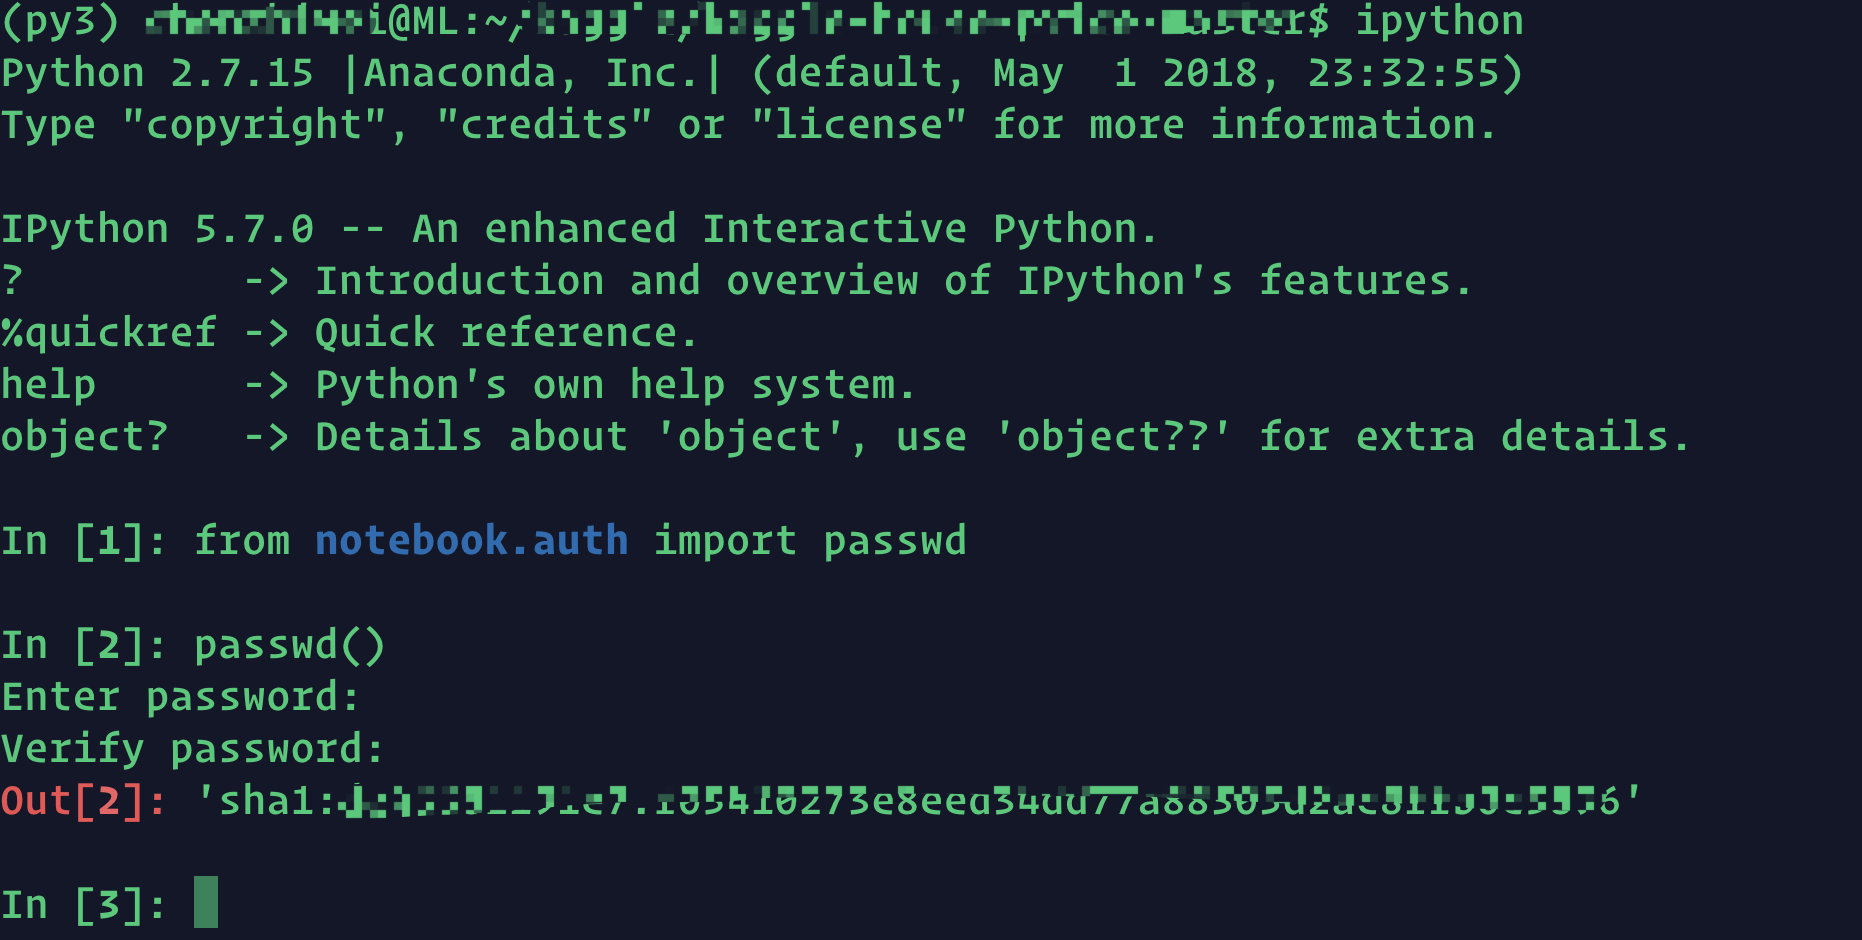This screenshot has width=1862, height=940.
Task: Click the blue 'notebook.auth' module name
Action: coord(472,541)
